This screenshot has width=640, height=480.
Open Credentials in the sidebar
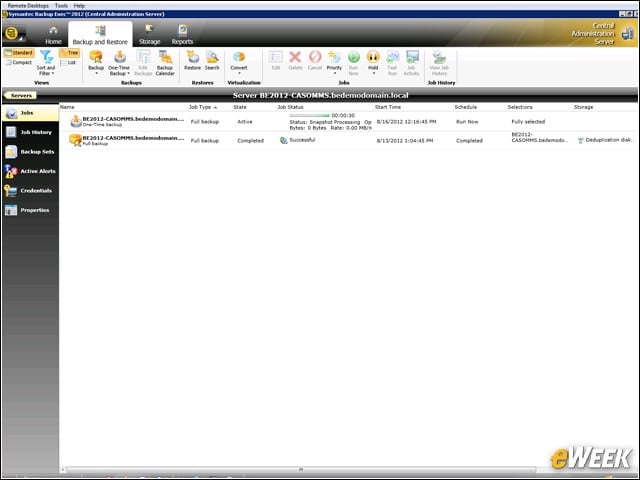[x=30, y=191]
